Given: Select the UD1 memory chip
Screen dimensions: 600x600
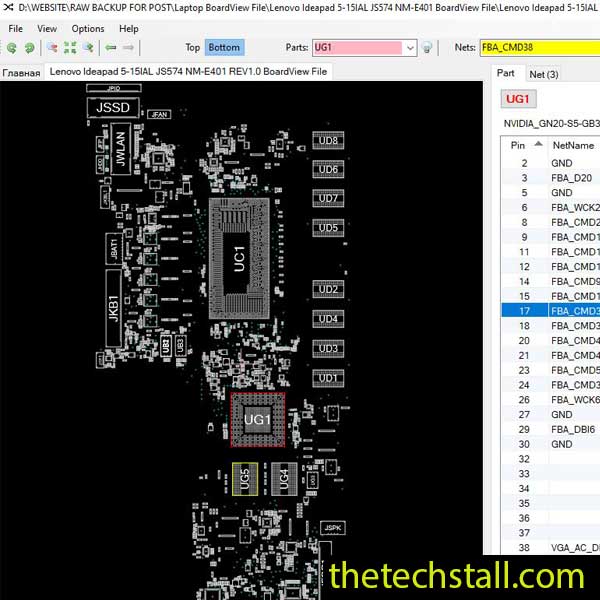Looking at the screenshot, I should [328, 378].
